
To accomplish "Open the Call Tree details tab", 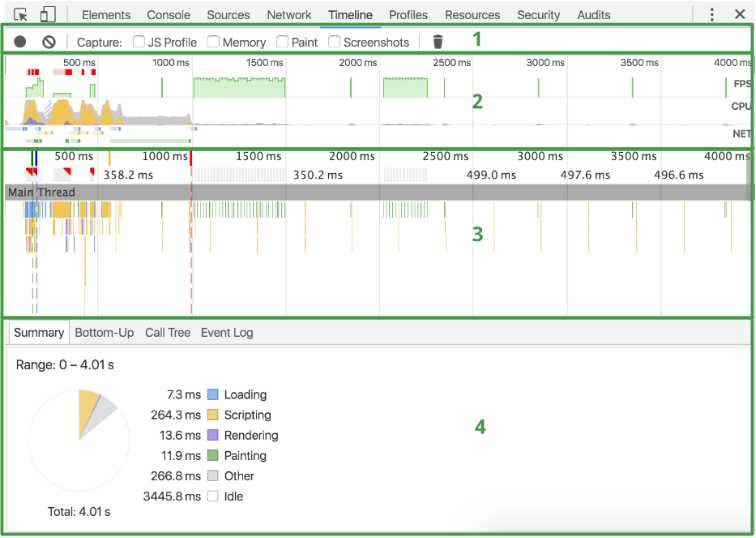I will coord(168,333).
